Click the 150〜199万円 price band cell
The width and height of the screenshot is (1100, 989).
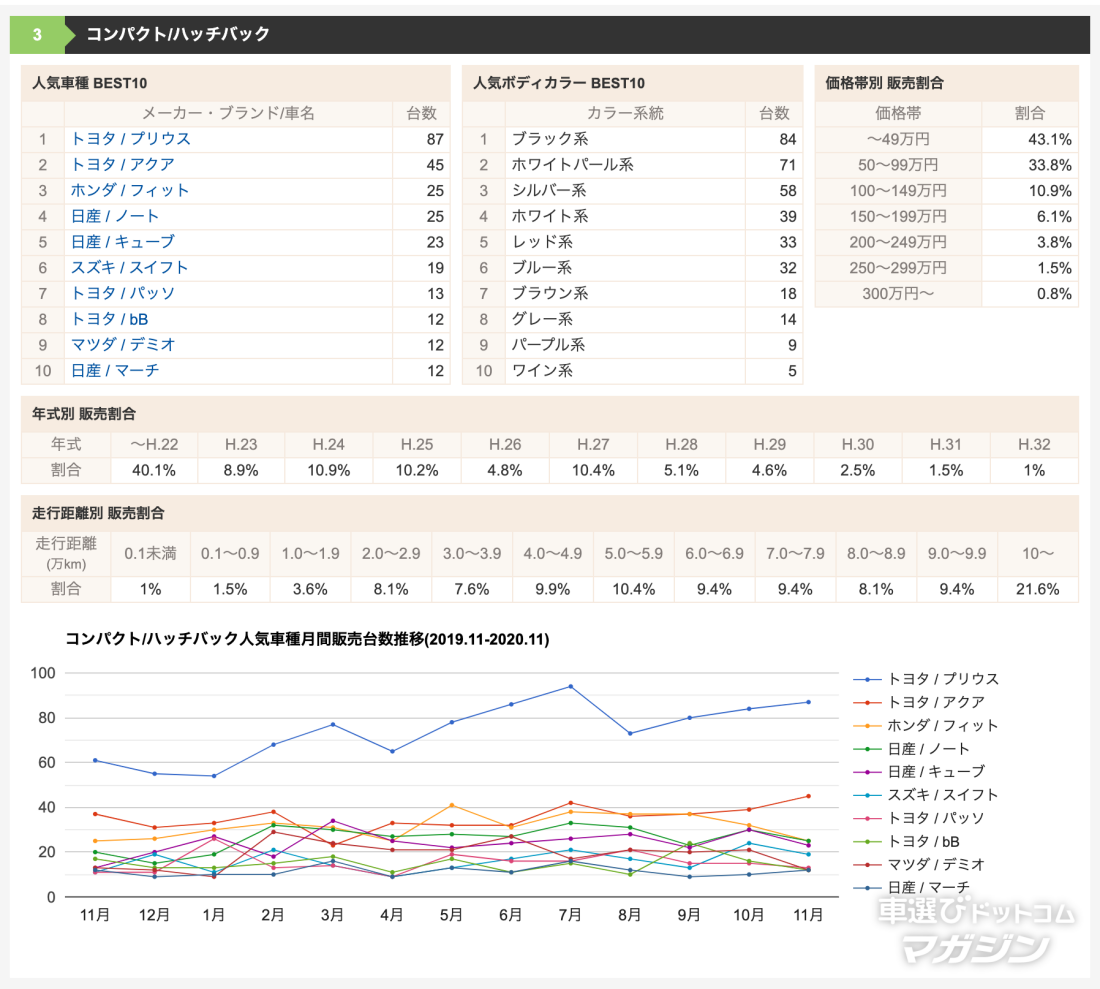898,216
